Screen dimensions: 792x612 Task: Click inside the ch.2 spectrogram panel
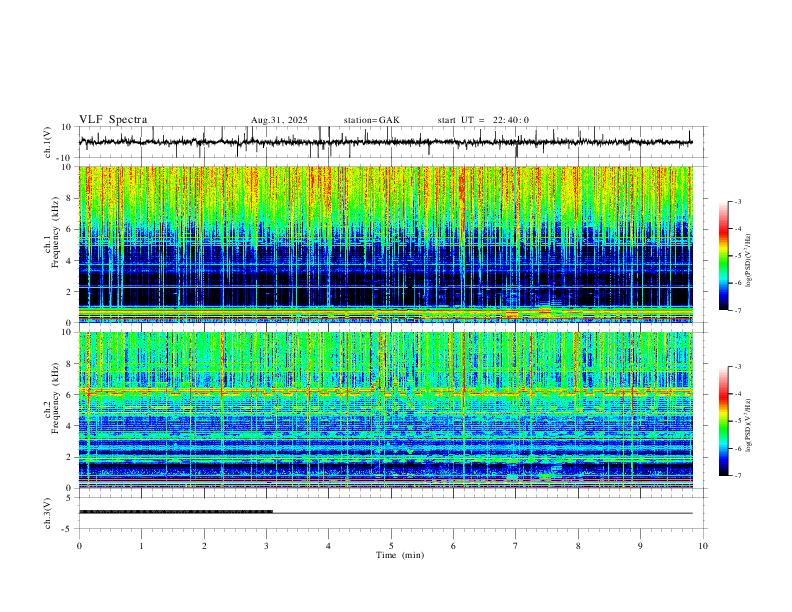(x=385, y=410)
